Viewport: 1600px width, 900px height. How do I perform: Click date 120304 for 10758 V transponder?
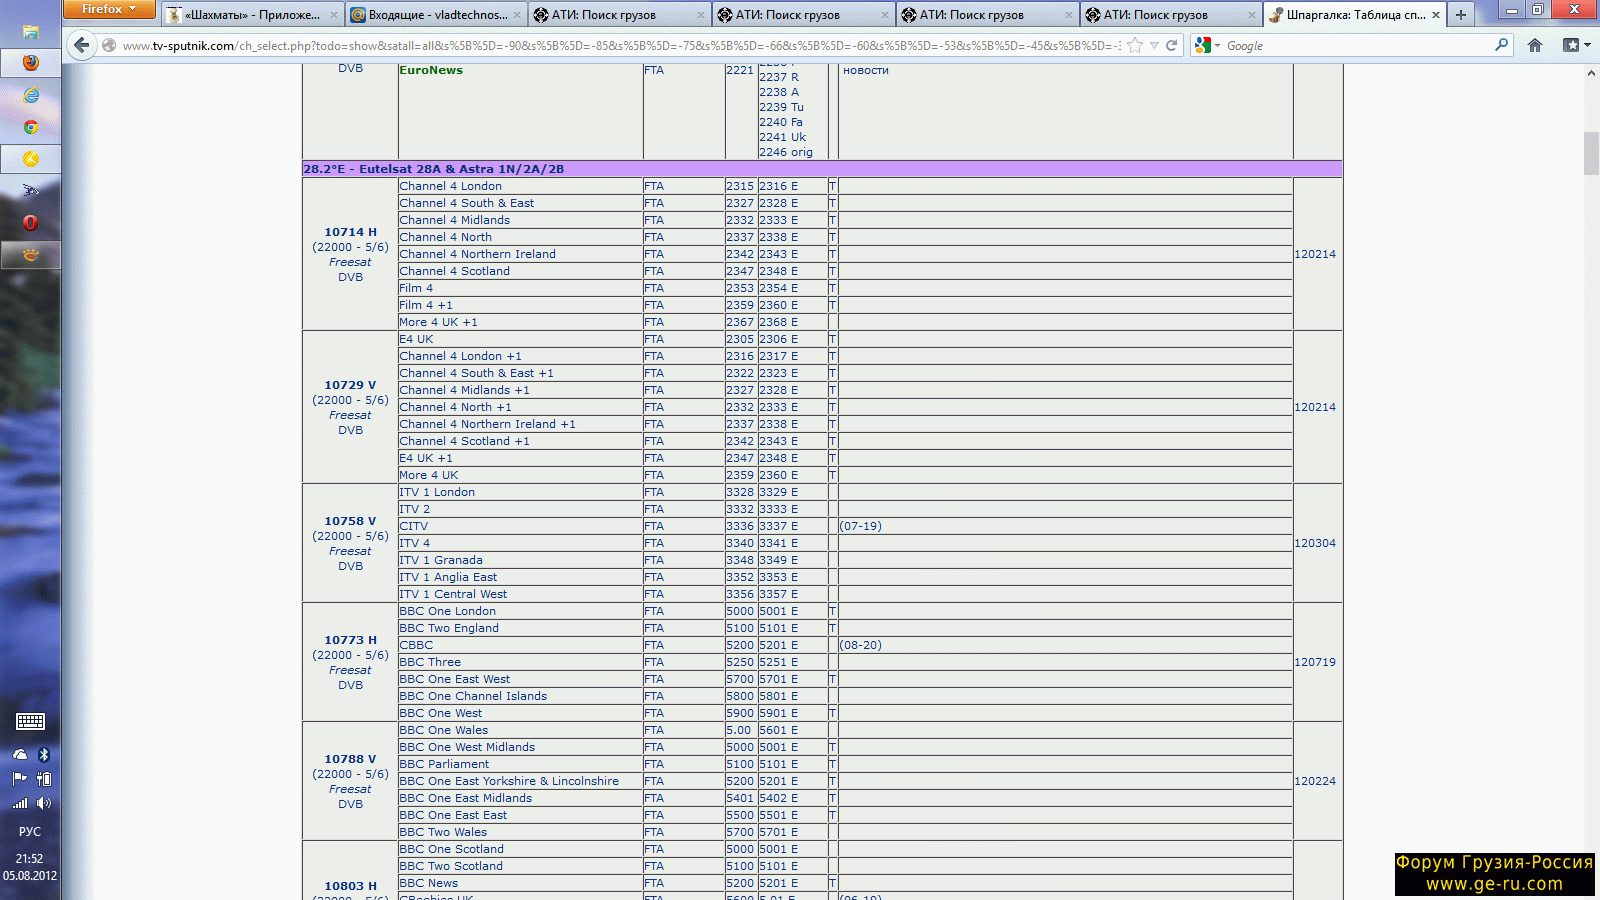1315,543
